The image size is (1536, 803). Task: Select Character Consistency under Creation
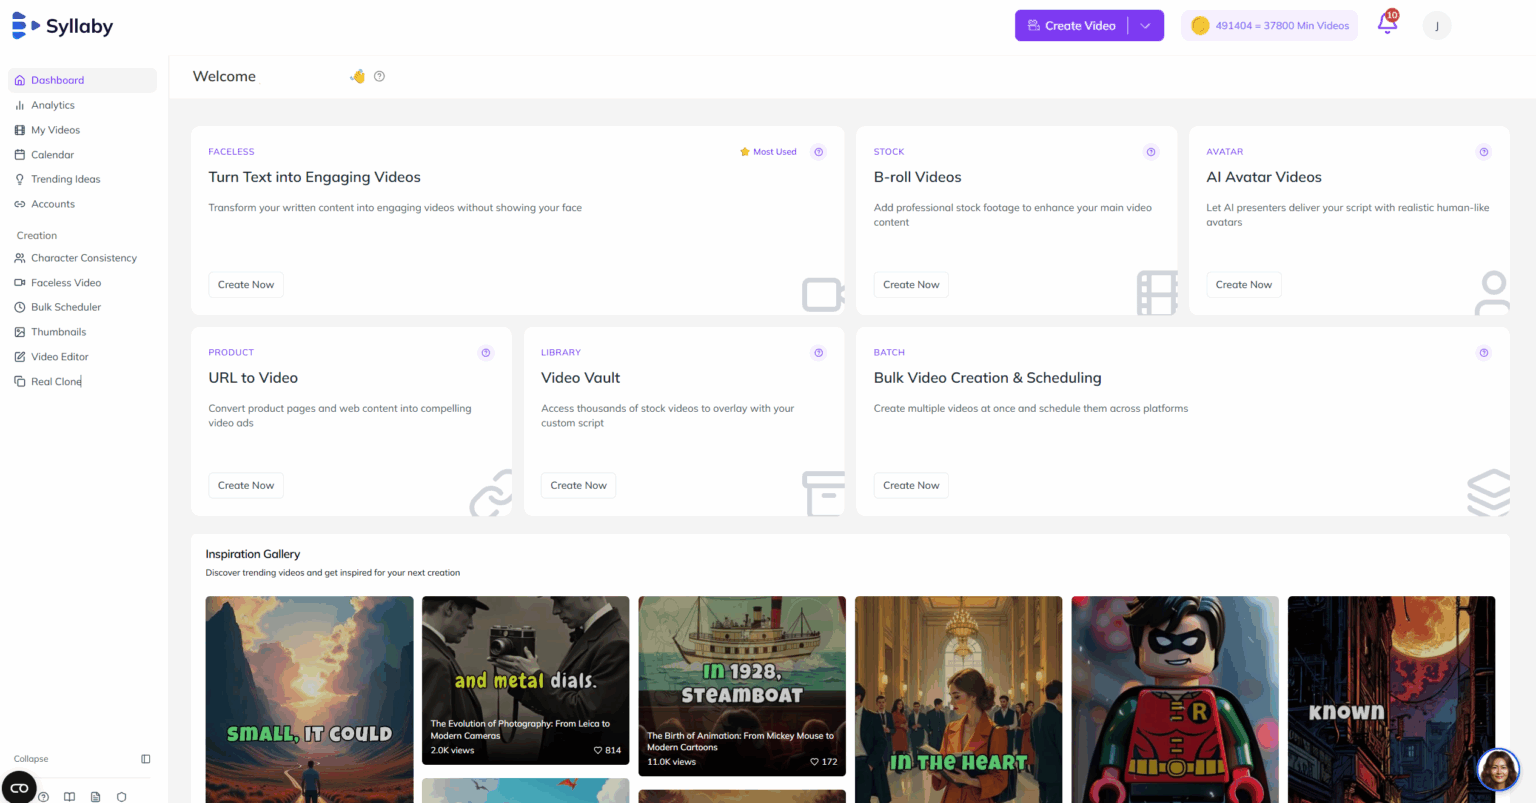click(84, 257)
